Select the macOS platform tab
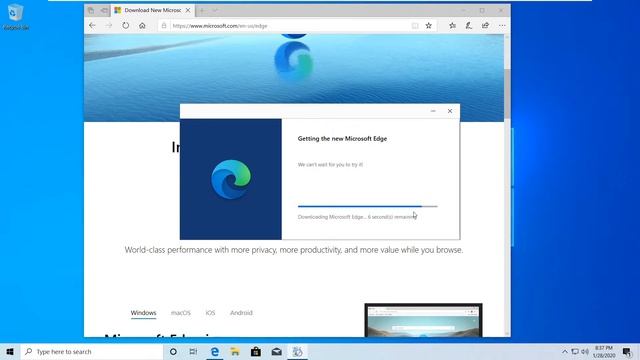The height and width of the screenshot is (360, 640). pyautogui.click(x=181, y=313)
